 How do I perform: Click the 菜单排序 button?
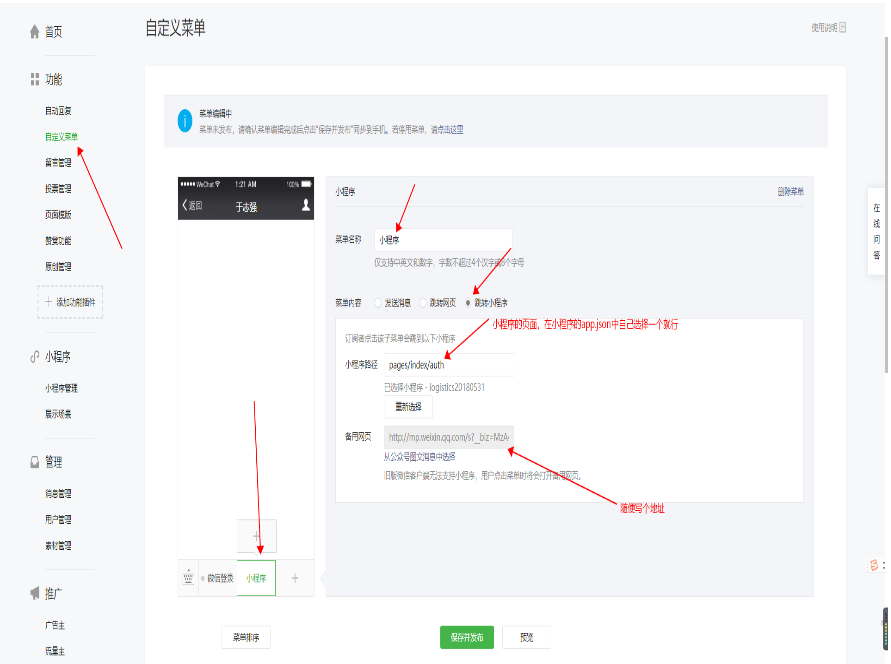point(246,638)
